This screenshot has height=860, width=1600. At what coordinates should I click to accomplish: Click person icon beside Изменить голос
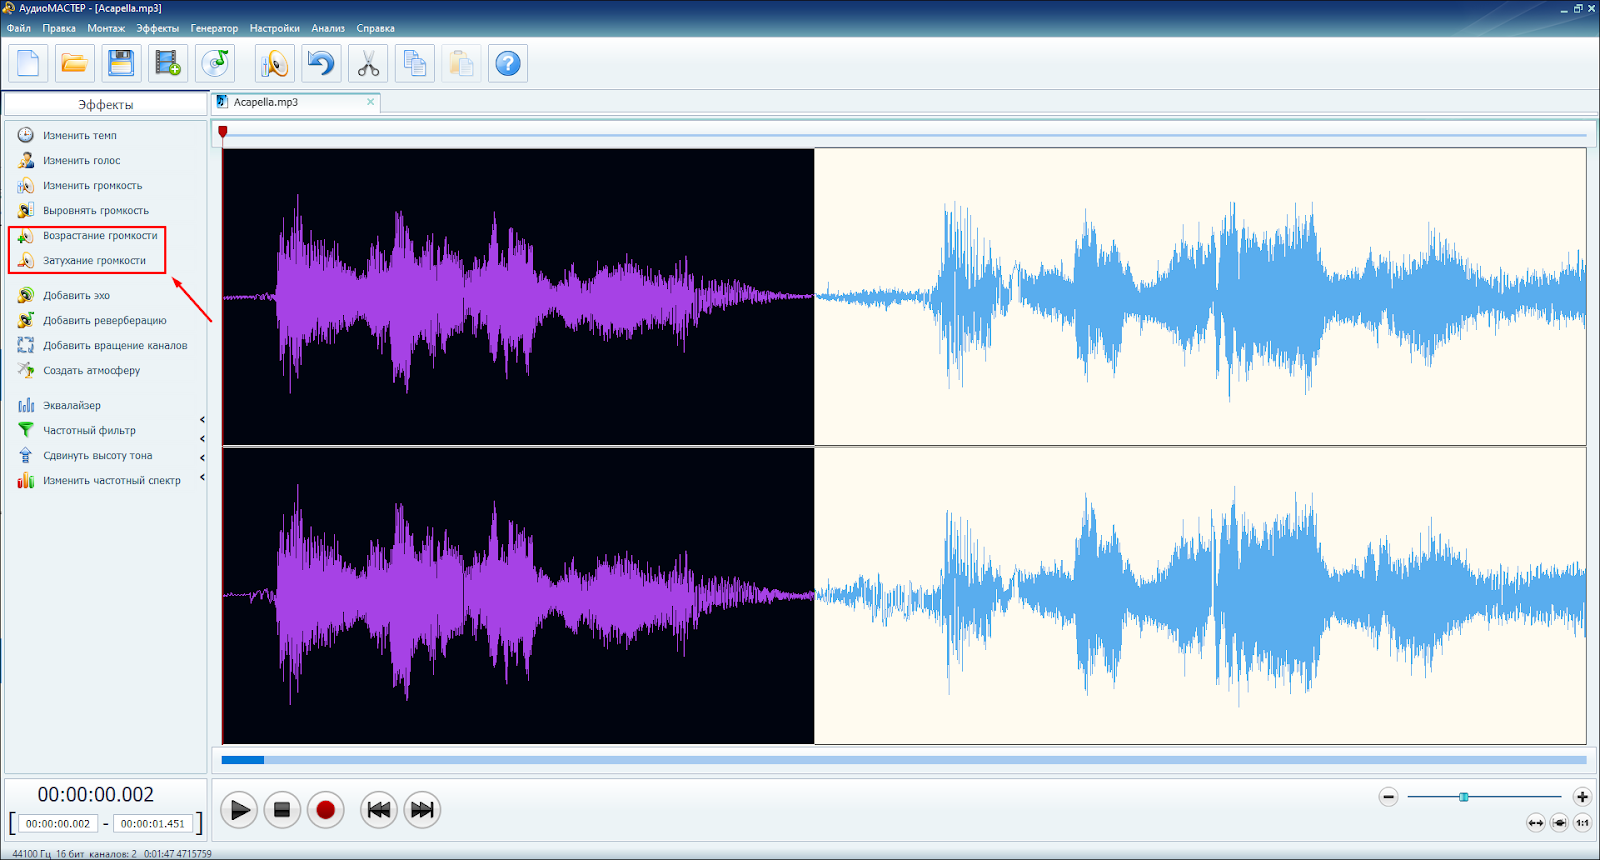[x=26, y=160]
